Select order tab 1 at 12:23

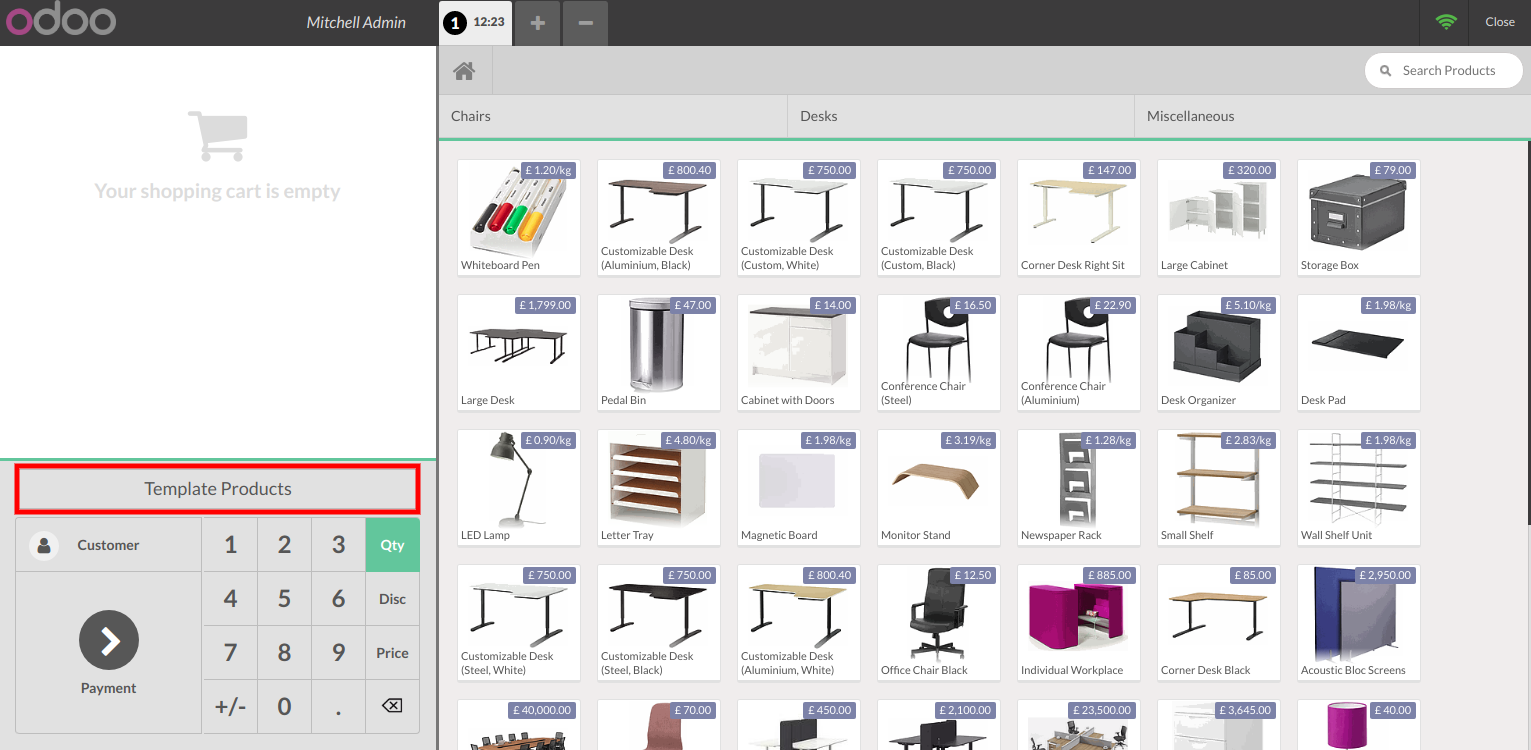click(476, 22)
